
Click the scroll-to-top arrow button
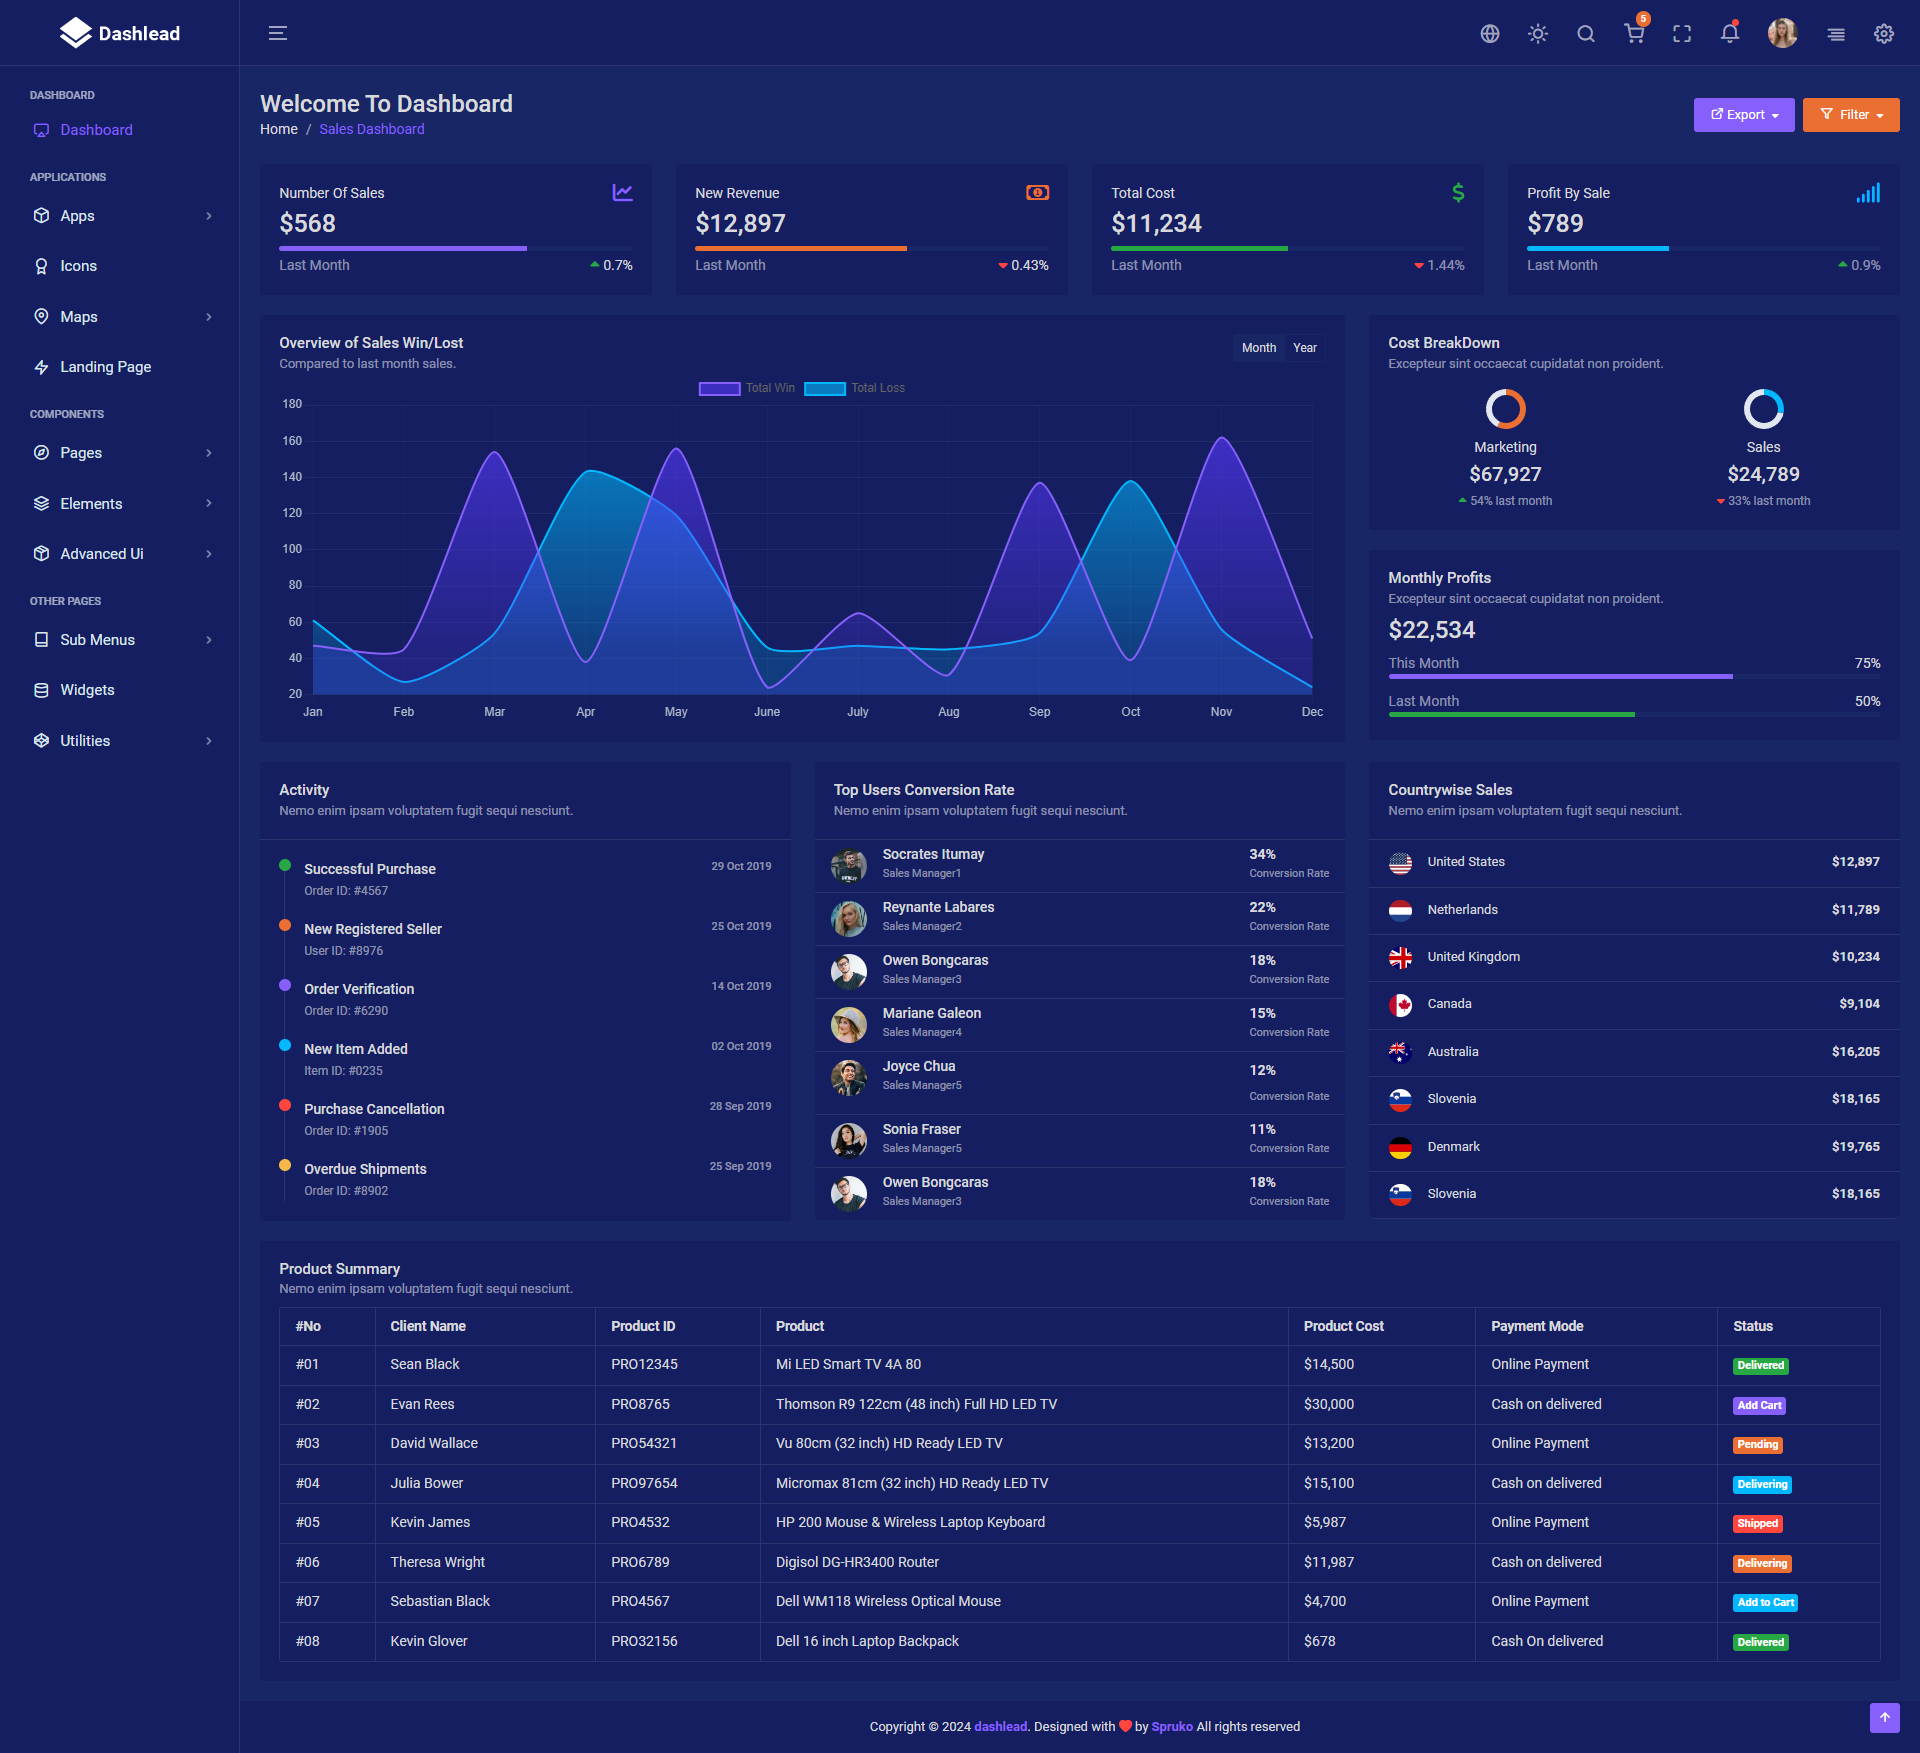(x=1884, y=1717)
